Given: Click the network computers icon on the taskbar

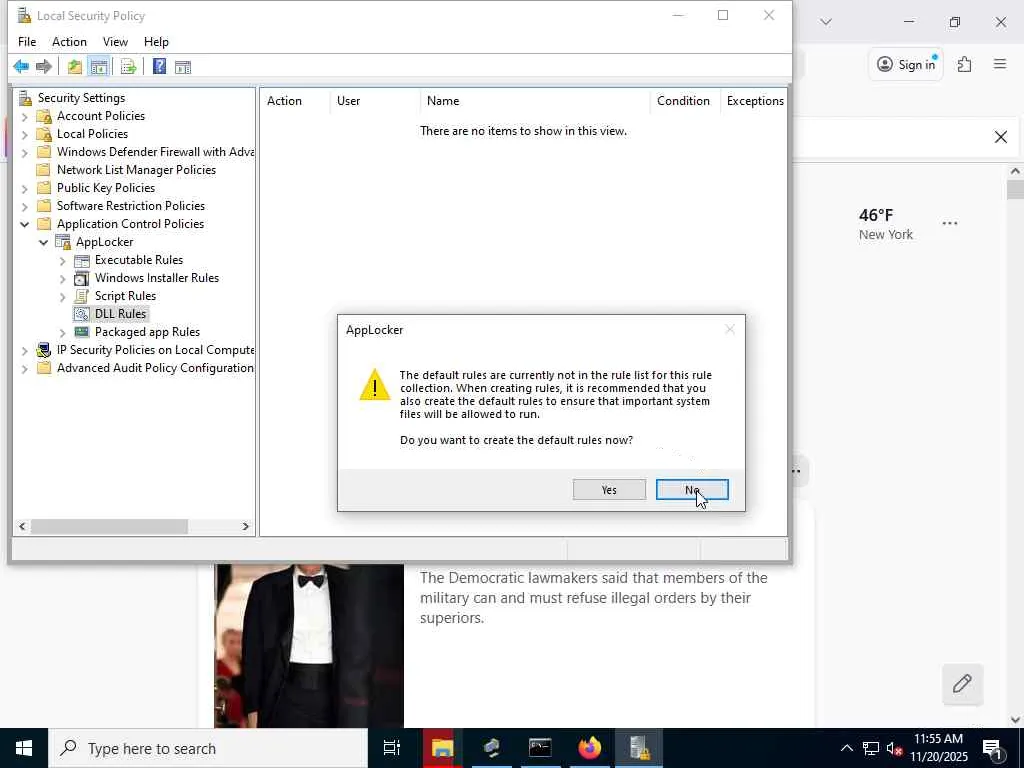Looking at the screenshot, I should pyautogui.click(x=491, y=748).
